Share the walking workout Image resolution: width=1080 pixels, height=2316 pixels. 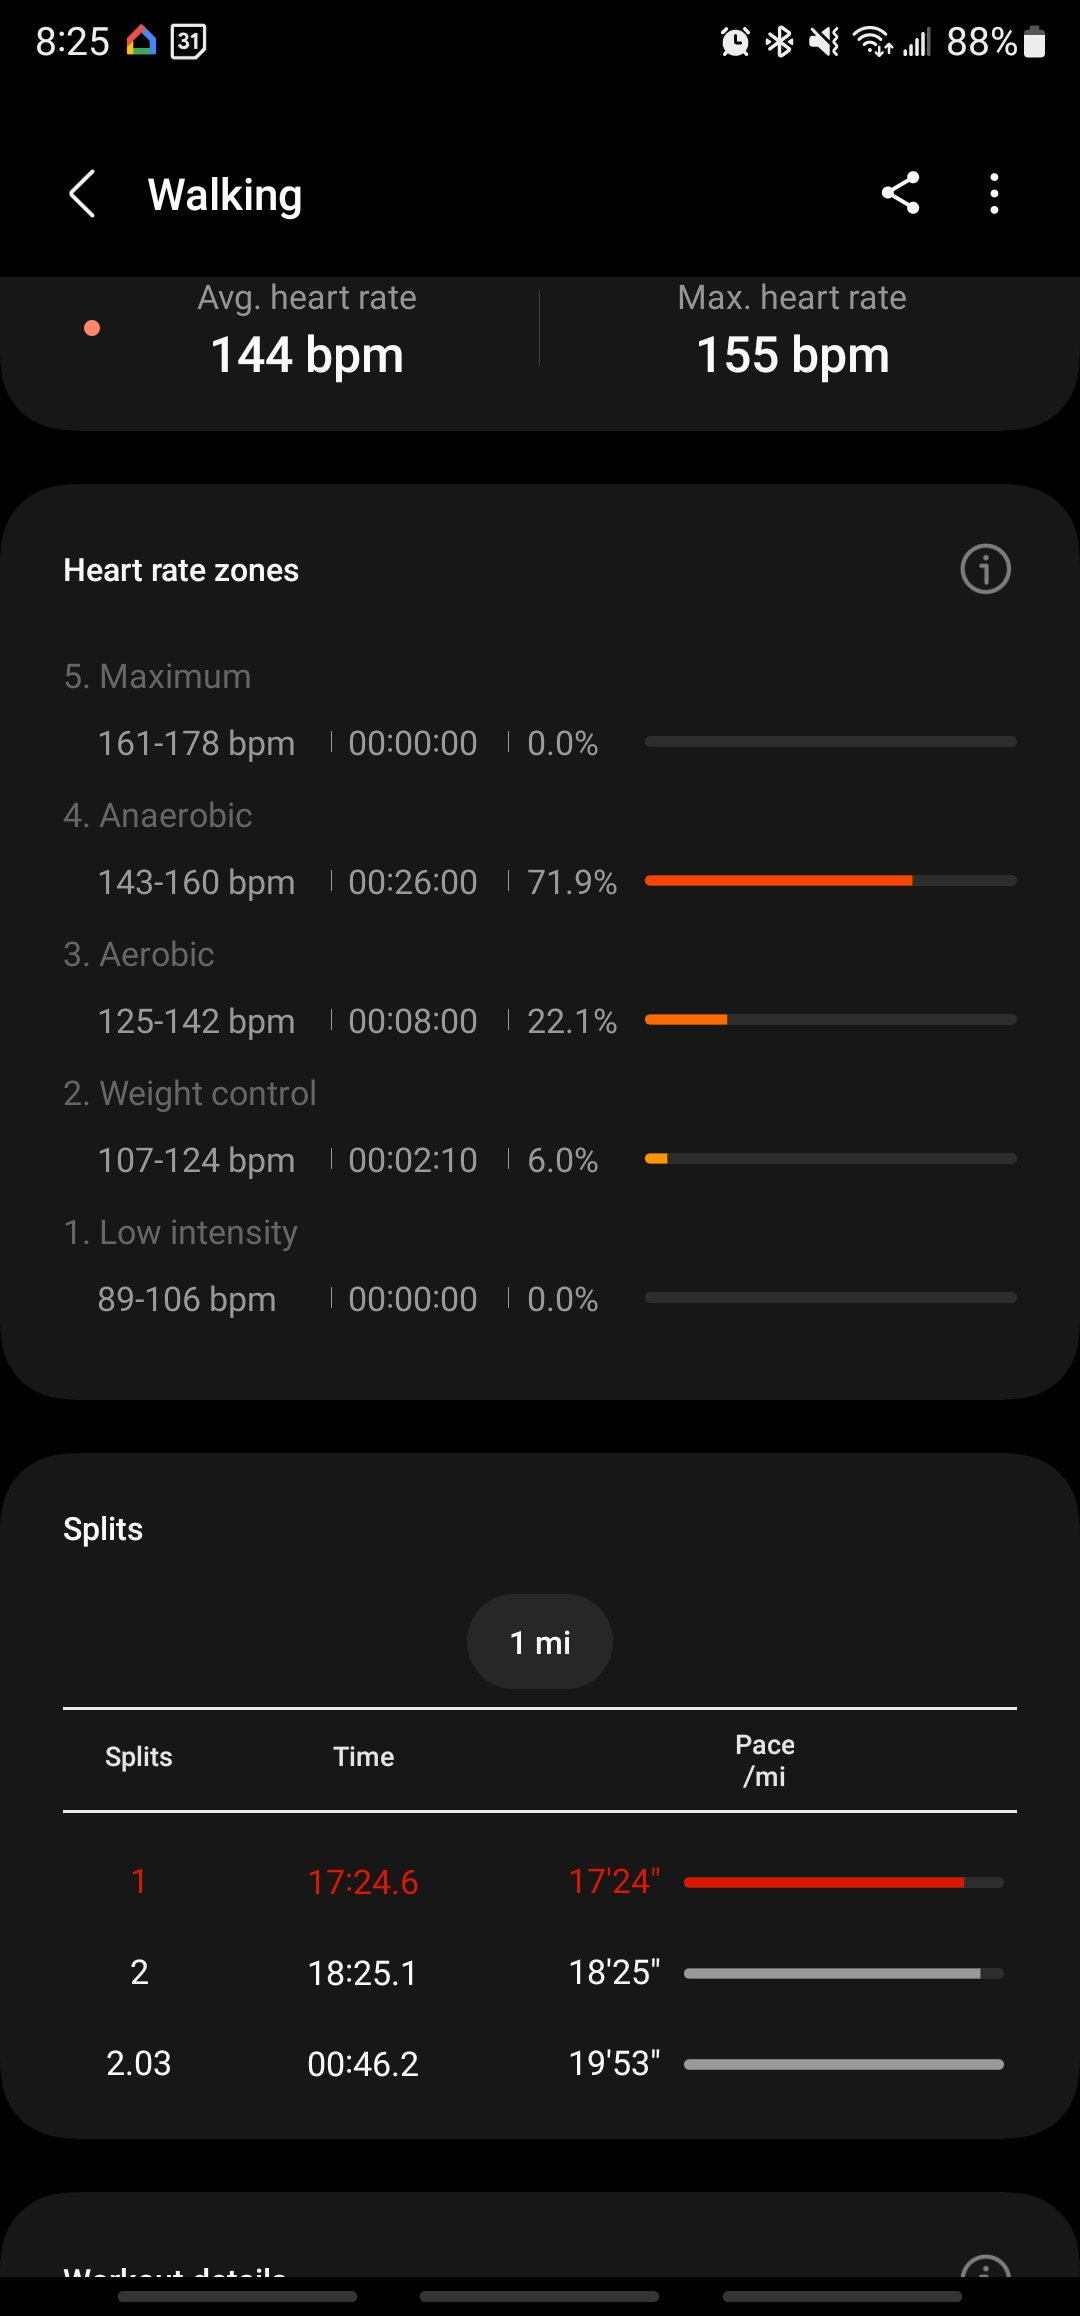[x=900, y=194]
